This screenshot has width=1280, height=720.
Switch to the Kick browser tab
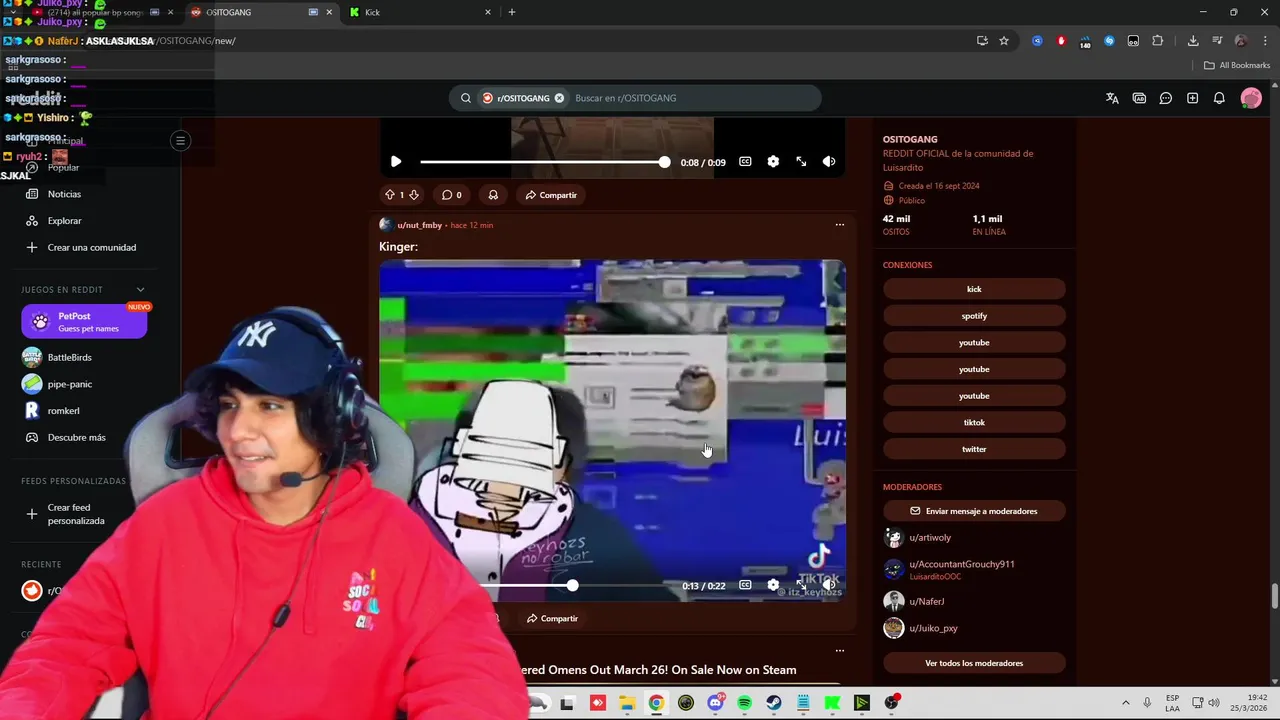[x=418, y=12]
